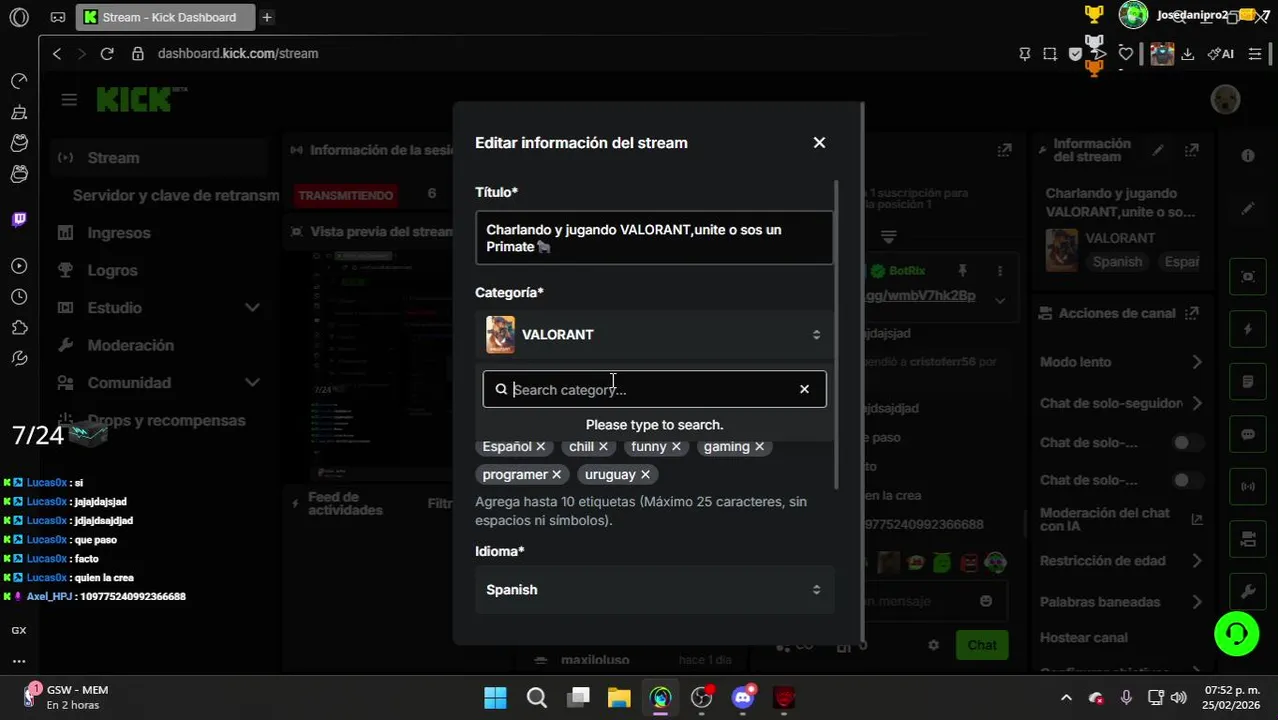Click the document icon in right rail
Image resolution: width=1278 pixels, height=720 pixels.
pyautogui.click(x=1248, y=382)
